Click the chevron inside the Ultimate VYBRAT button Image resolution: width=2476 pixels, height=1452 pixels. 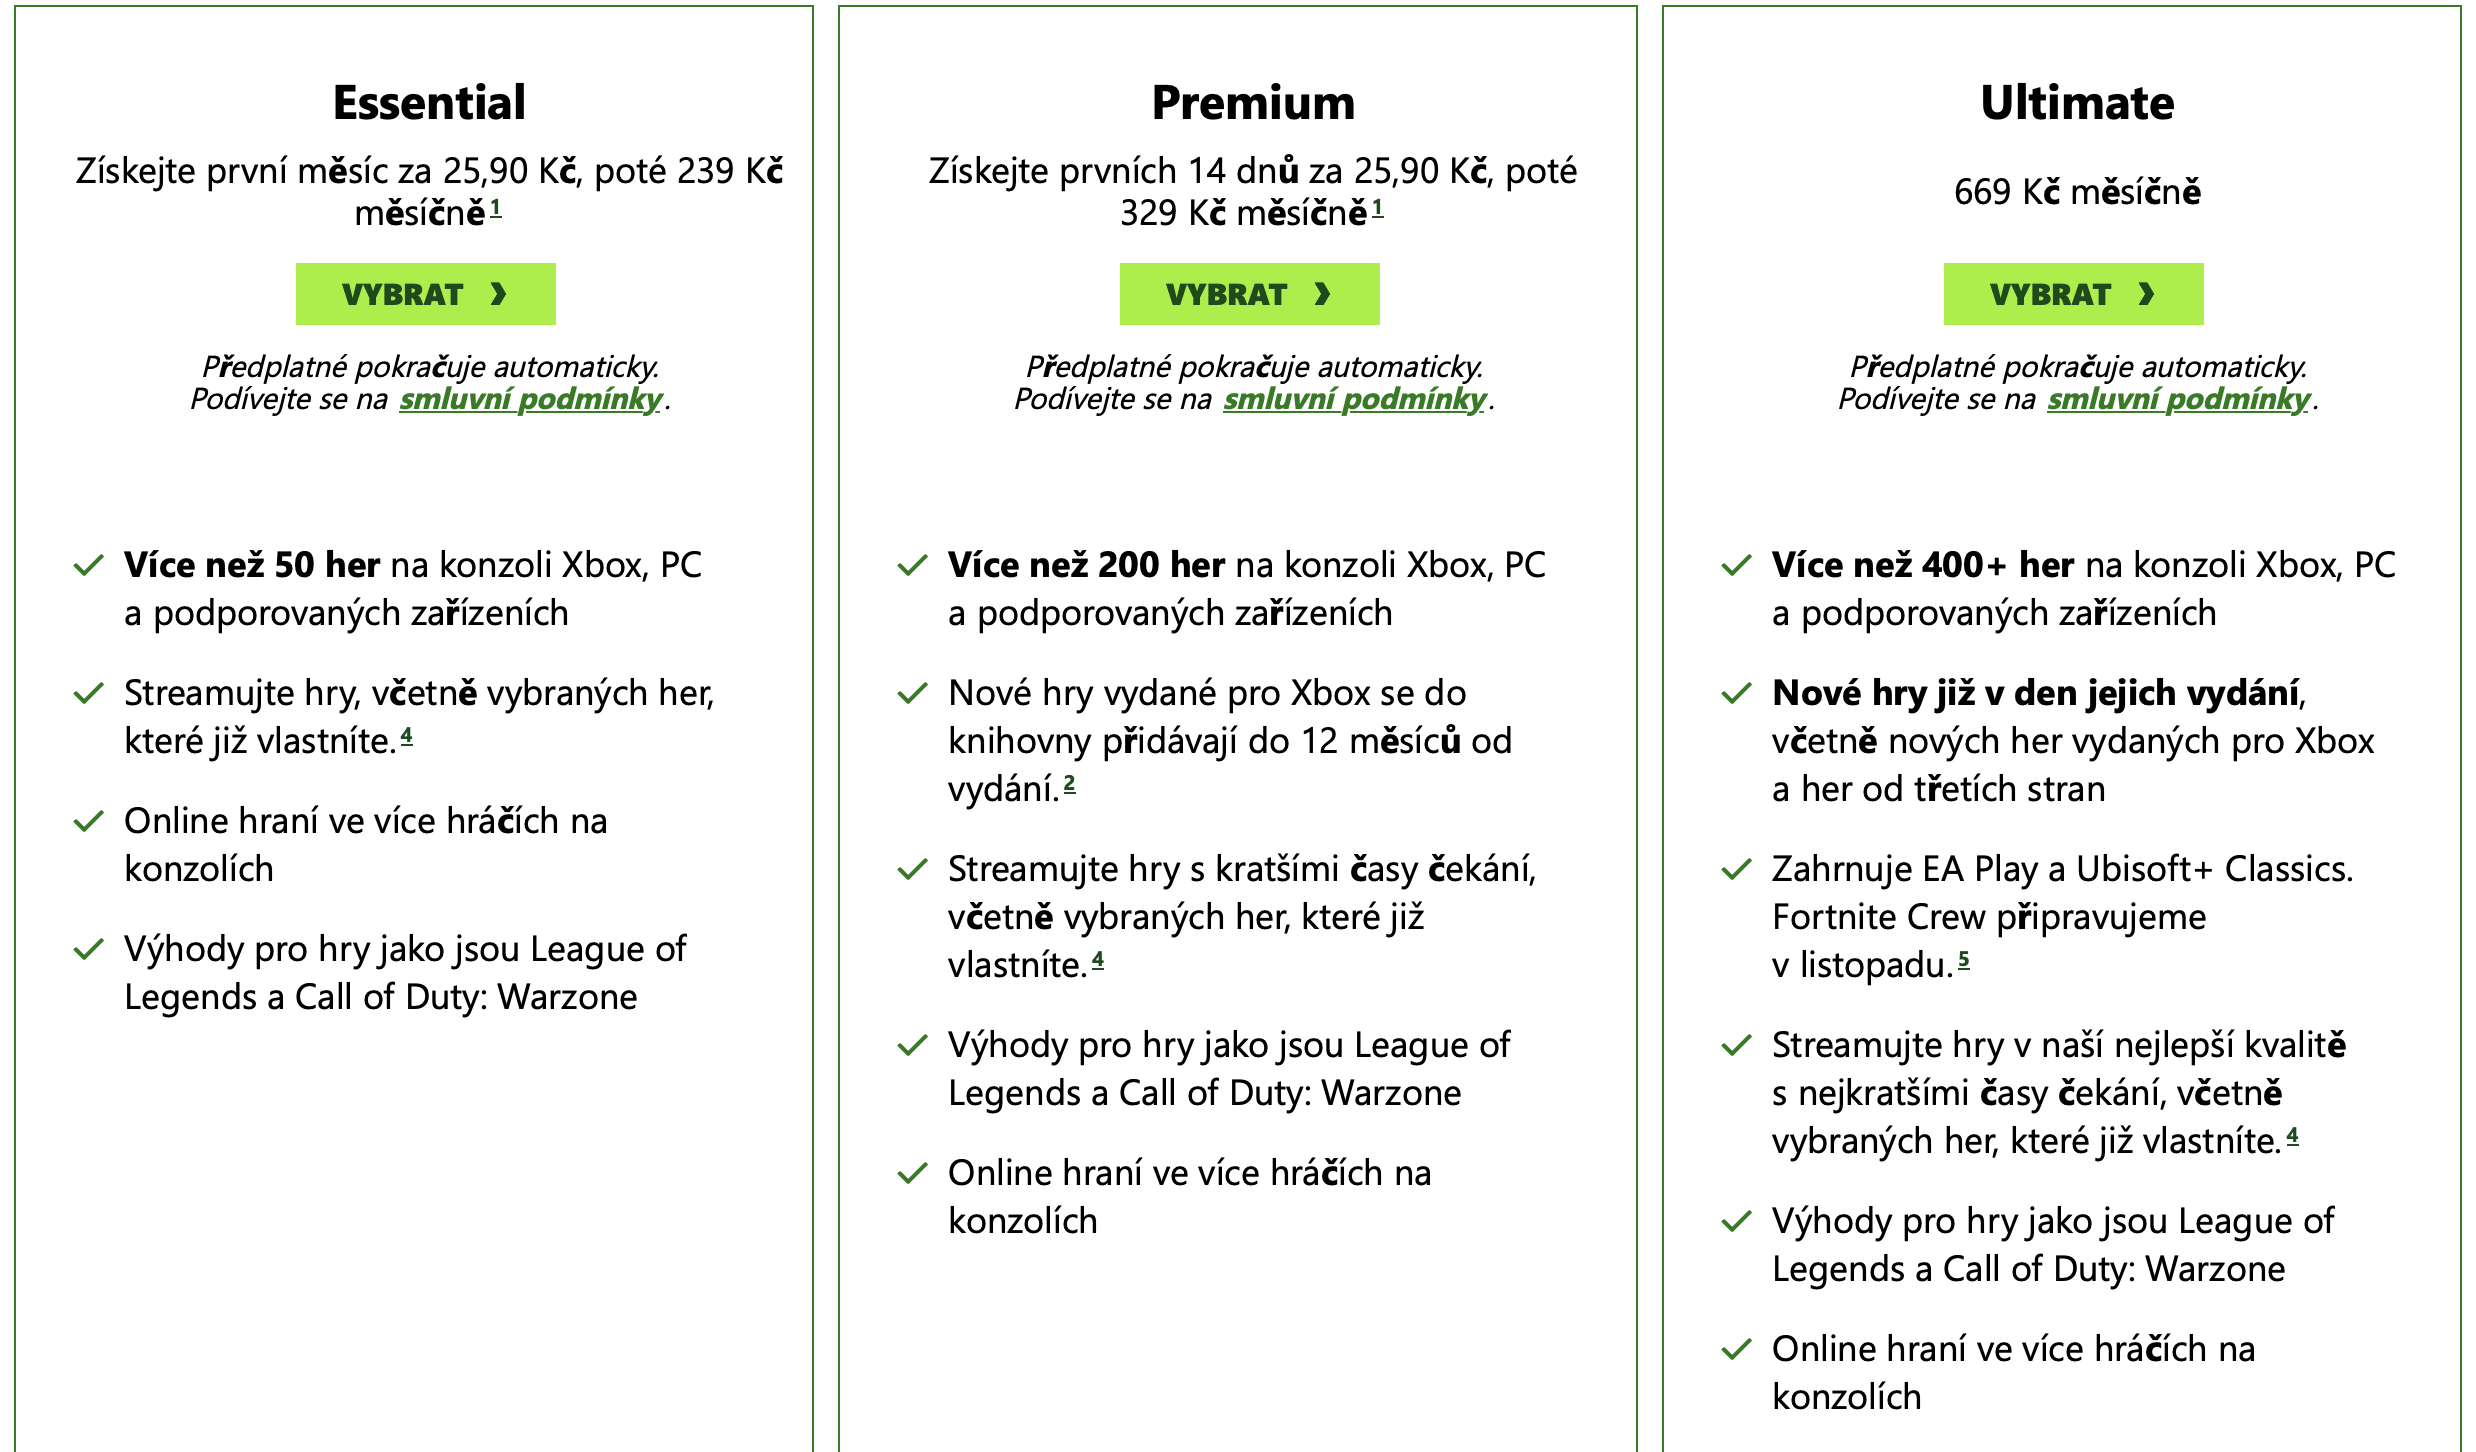pos(2147,293)
